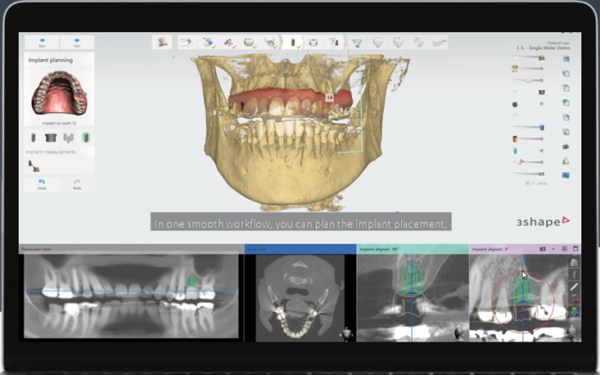Select the top view cube icon
Viewport: 600px width, 375px height.
point(566,59)
